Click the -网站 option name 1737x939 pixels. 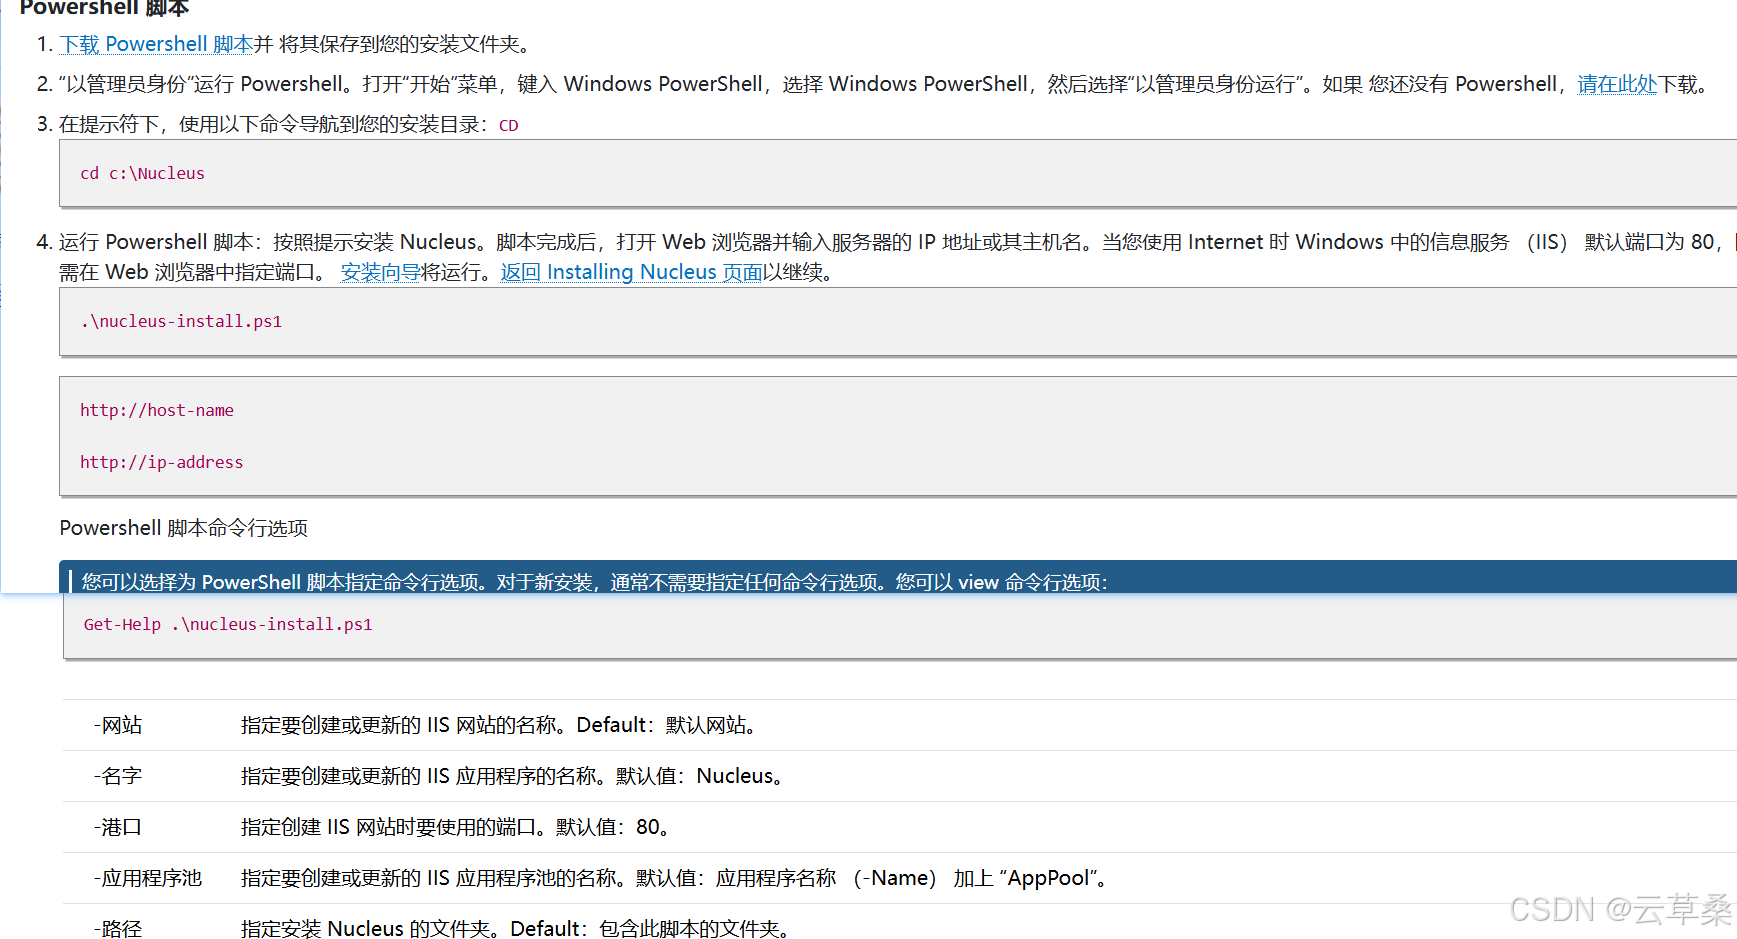[118, 725]
